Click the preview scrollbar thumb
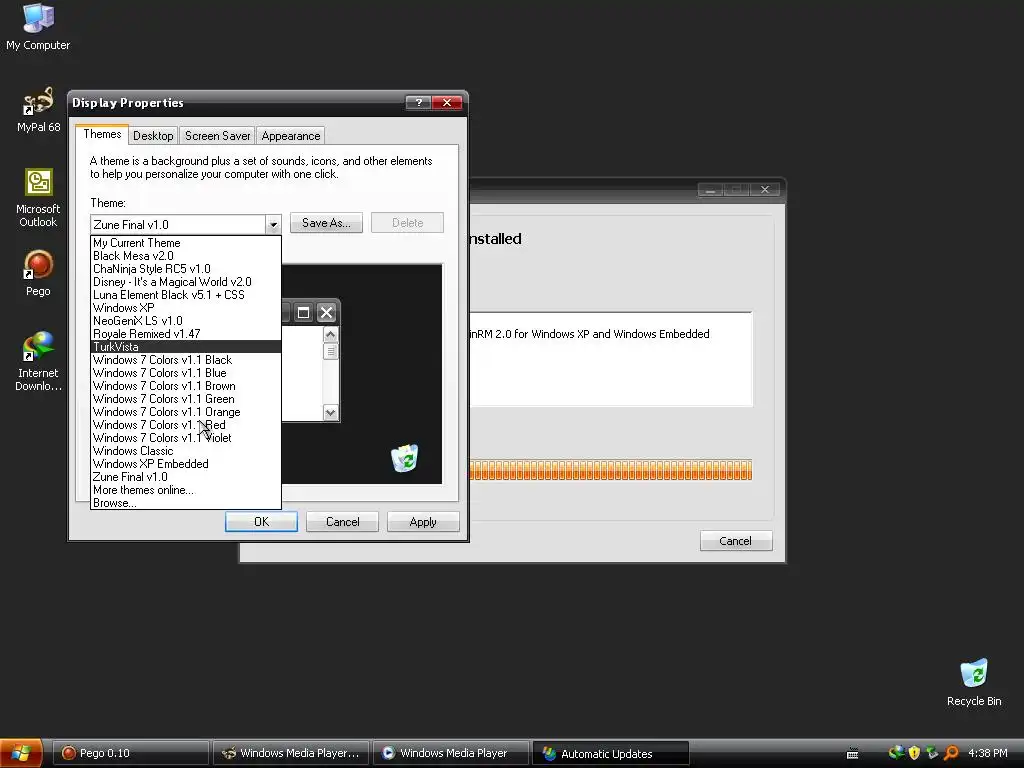 (x=330, y=351)
